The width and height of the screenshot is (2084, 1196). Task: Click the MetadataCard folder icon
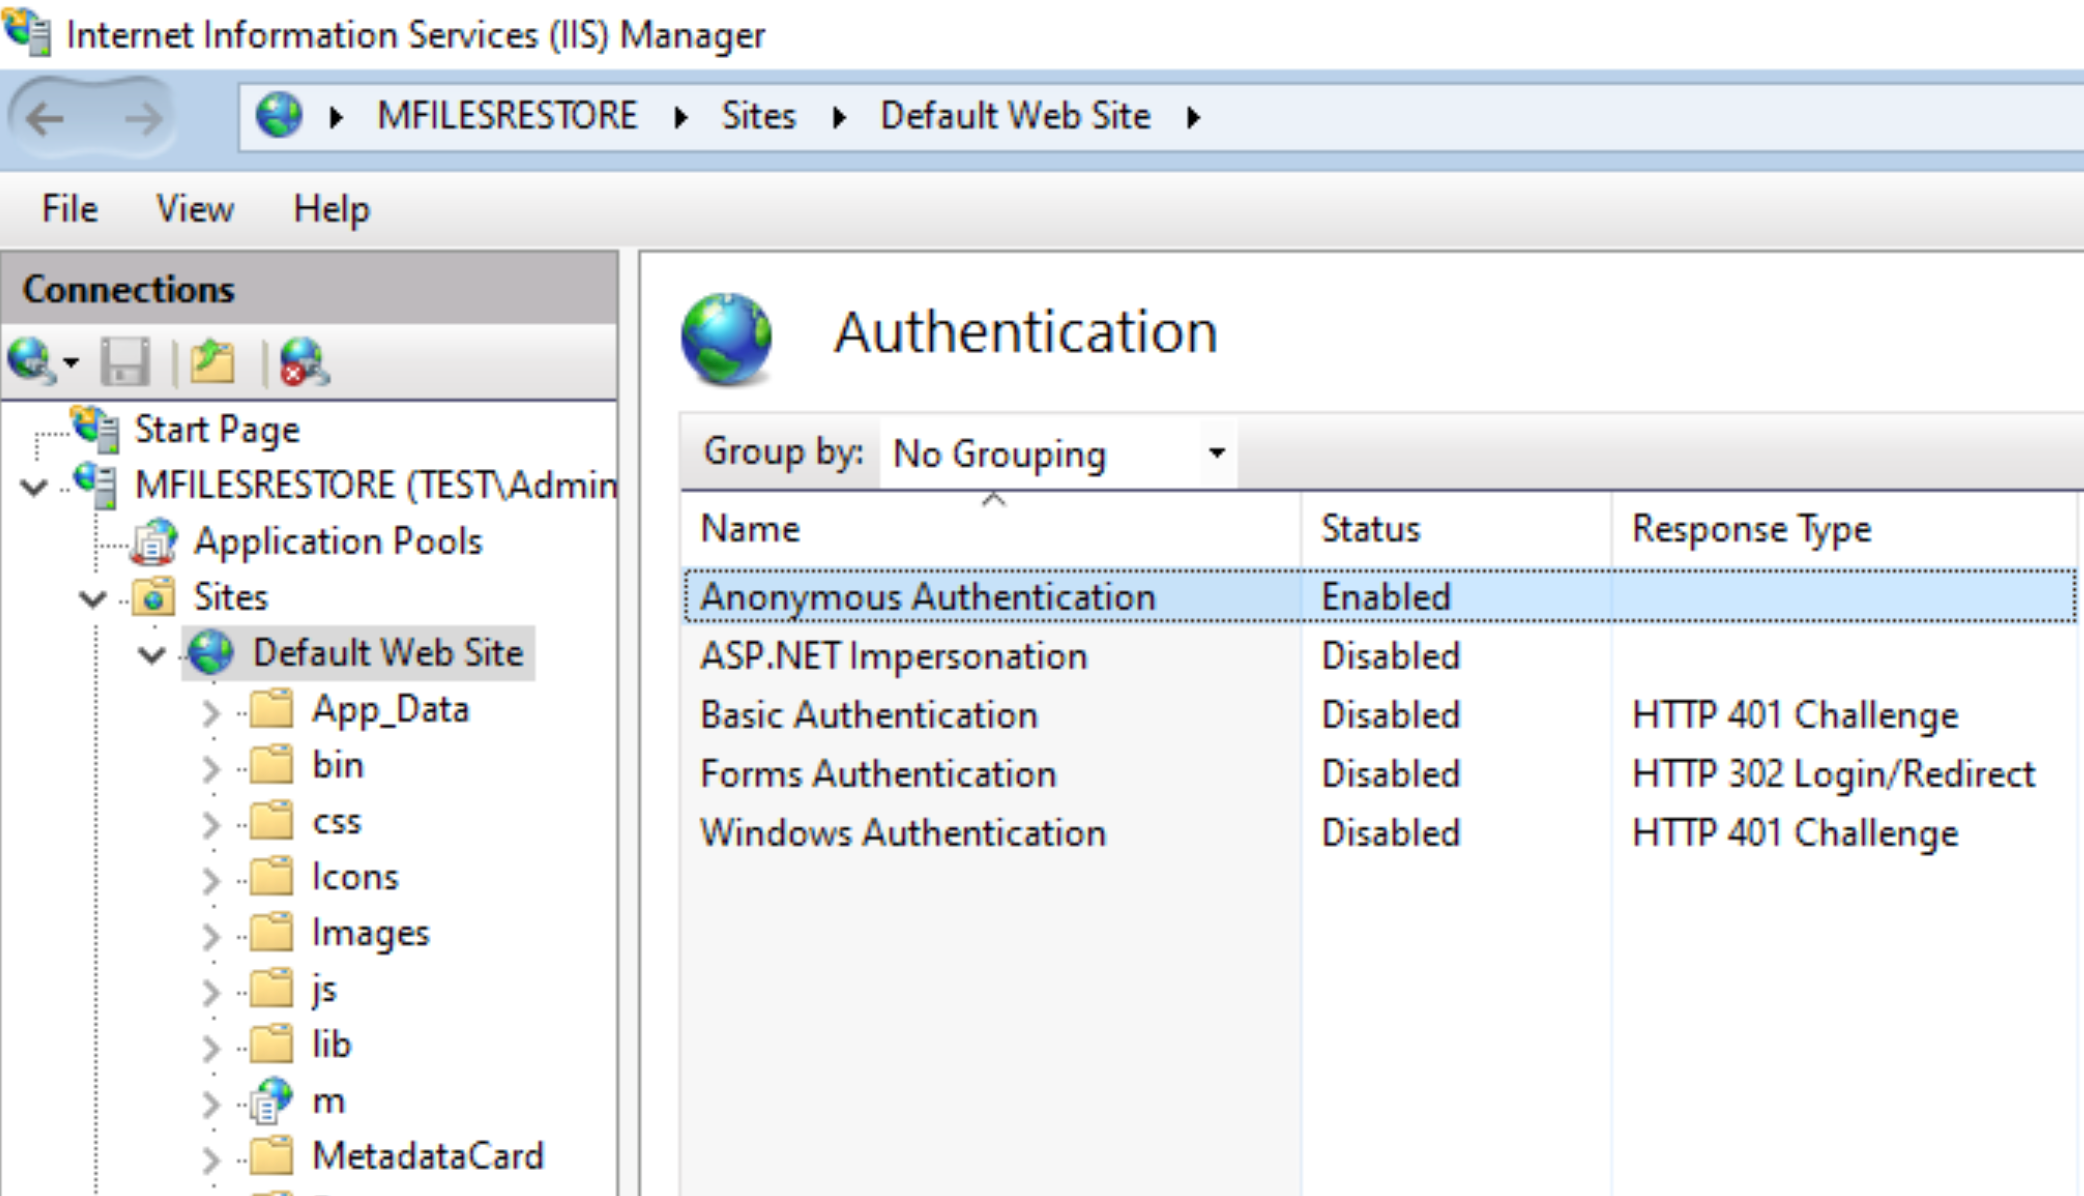click(271, 1155)
